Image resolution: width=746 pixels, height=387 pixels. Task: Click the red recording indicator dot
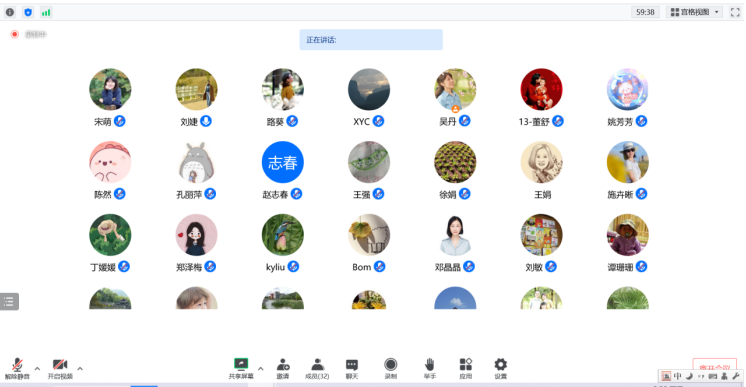(x=15, y=34)
